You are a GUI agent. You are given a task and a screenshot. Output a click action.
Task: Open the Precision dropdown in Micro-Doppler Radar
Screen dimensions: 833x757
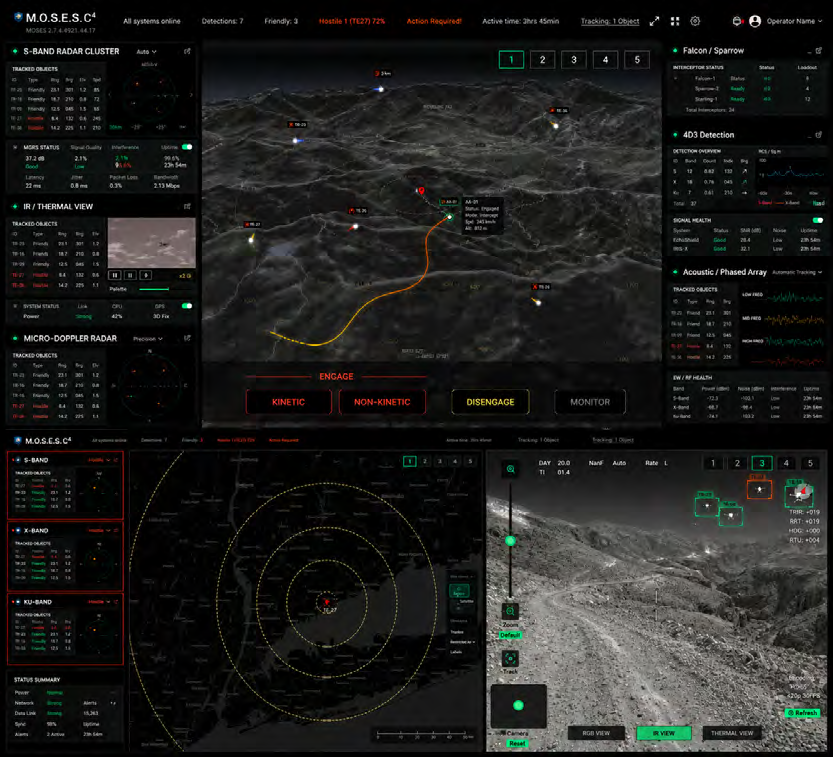click(148, 339)
